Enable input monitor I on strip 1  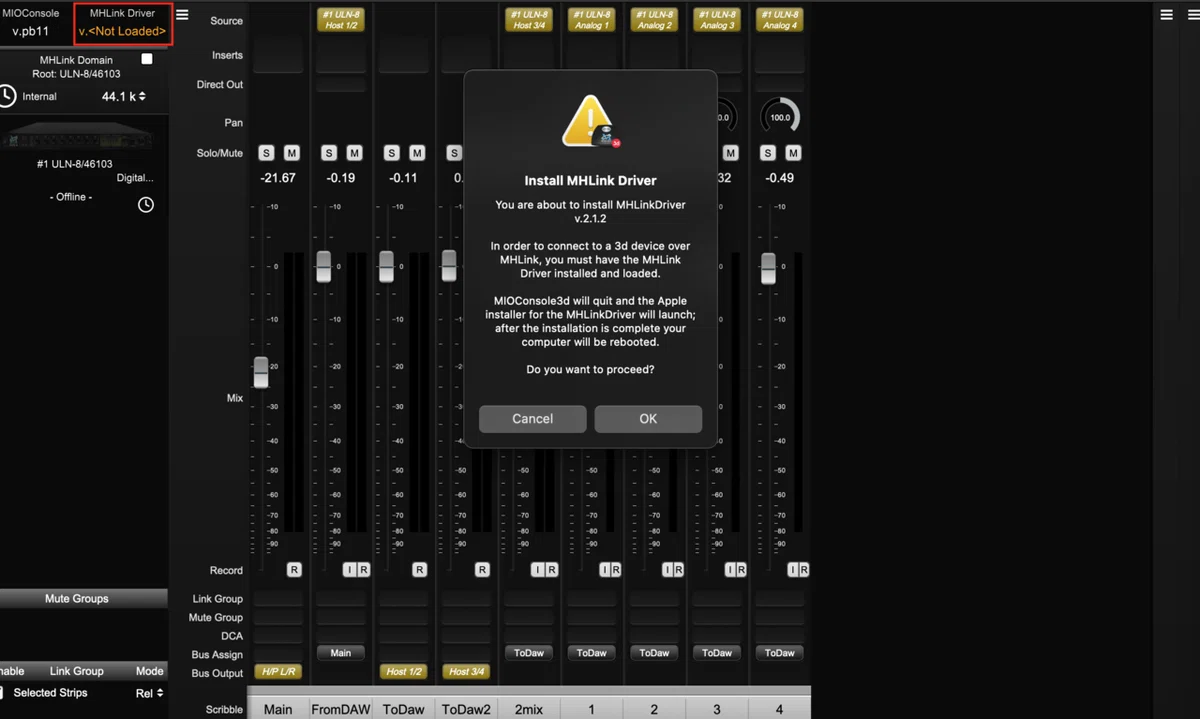(x=603, y=570)
